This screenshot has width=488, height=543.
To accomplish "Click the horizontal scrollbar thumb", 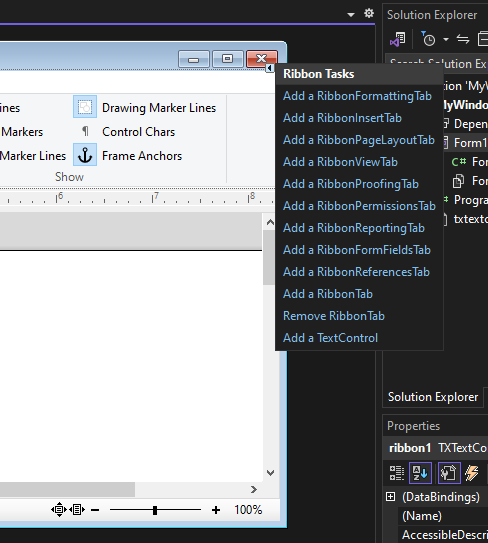I will point(67,489).
